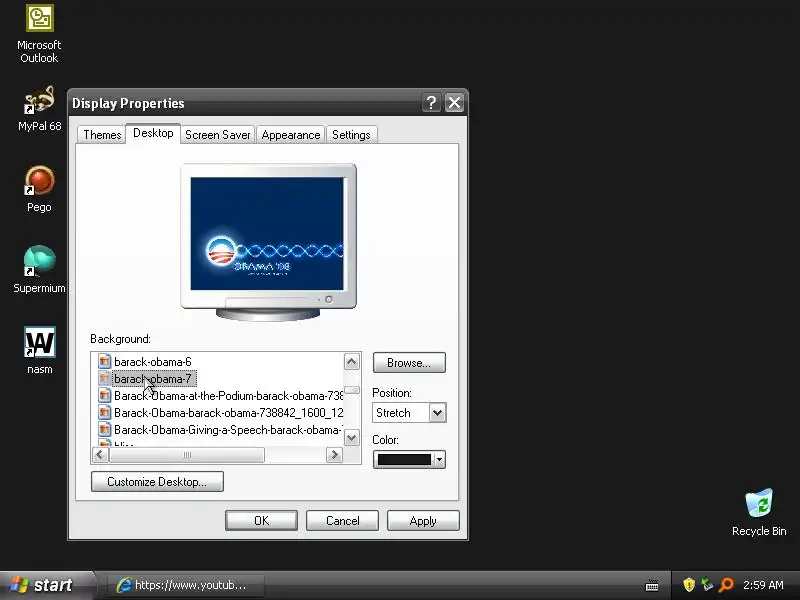
Task: Confirm with the OK button
Action: point(261,520)
